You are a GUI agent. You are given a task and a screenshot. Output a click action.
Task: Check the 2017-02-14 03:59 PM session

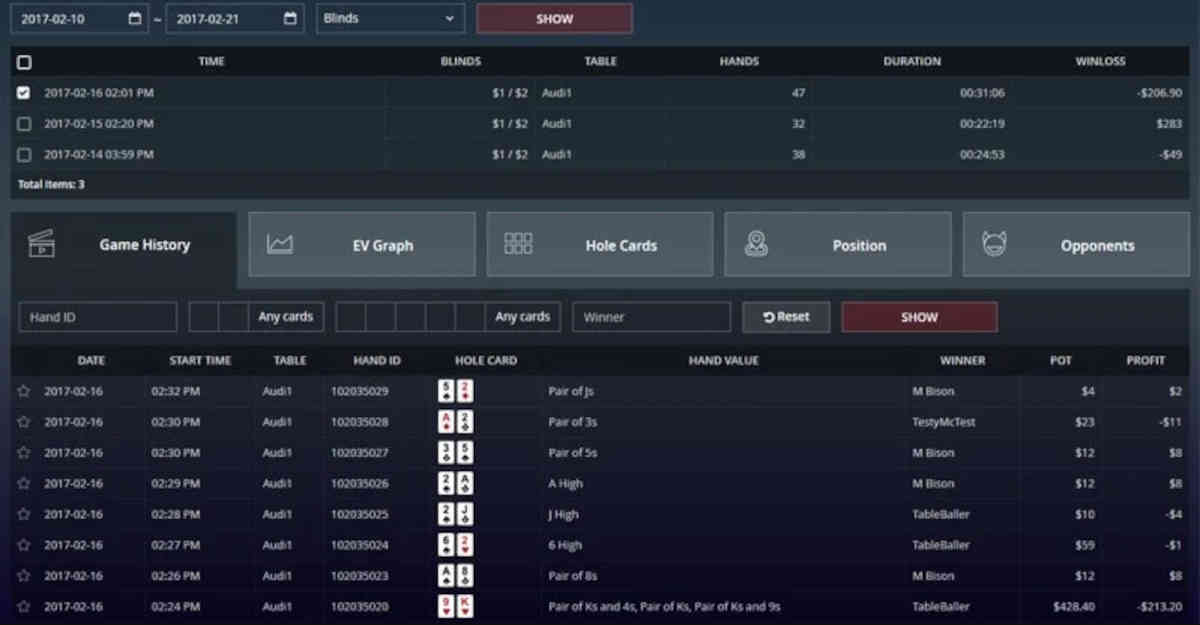[x=24, y=155]
